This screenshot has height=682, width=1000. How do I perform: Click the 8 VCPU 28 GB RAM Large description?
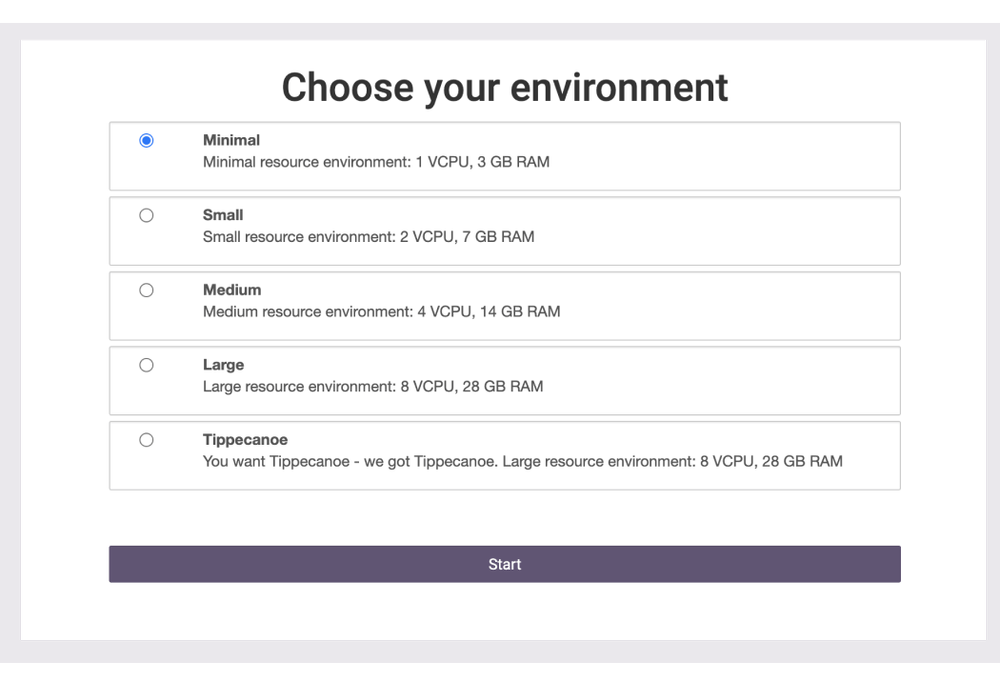point(373,387)
